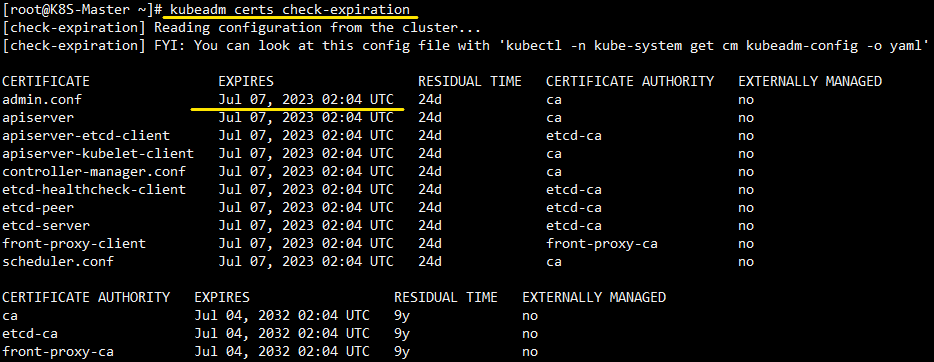Click the 'no' value in lower front-proxy-ca row
The height and width of the screenshot is (362, 934).
click(x=530, y=352)
